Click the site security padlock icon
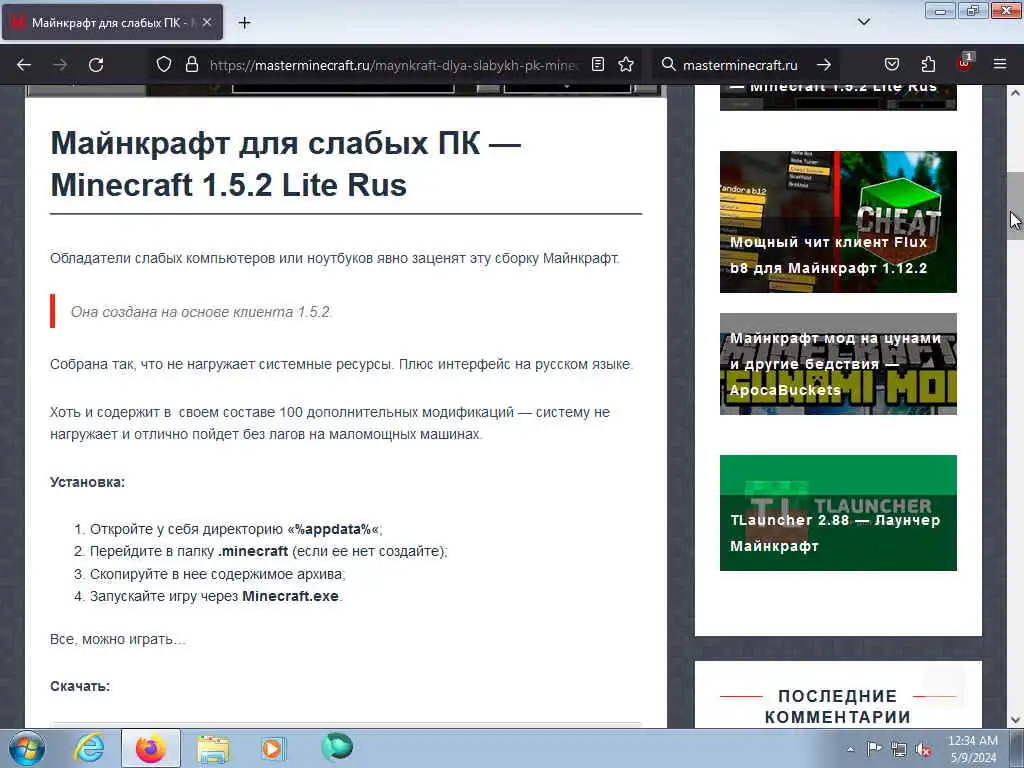The width and height of the screenshot is (1024, 768). [x=191, y=64]
